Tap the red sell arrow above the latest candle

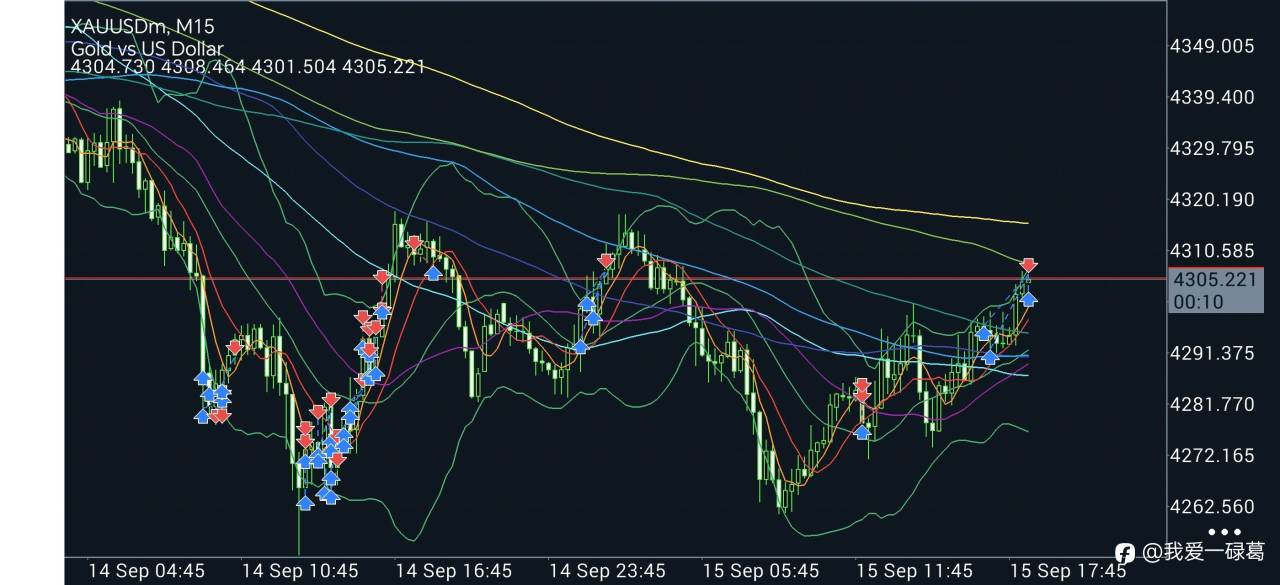pos(1028,266)
